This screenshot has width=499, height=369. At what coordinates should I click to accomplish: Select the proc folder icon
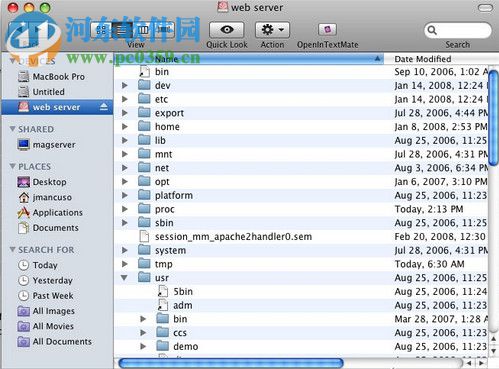144,209
